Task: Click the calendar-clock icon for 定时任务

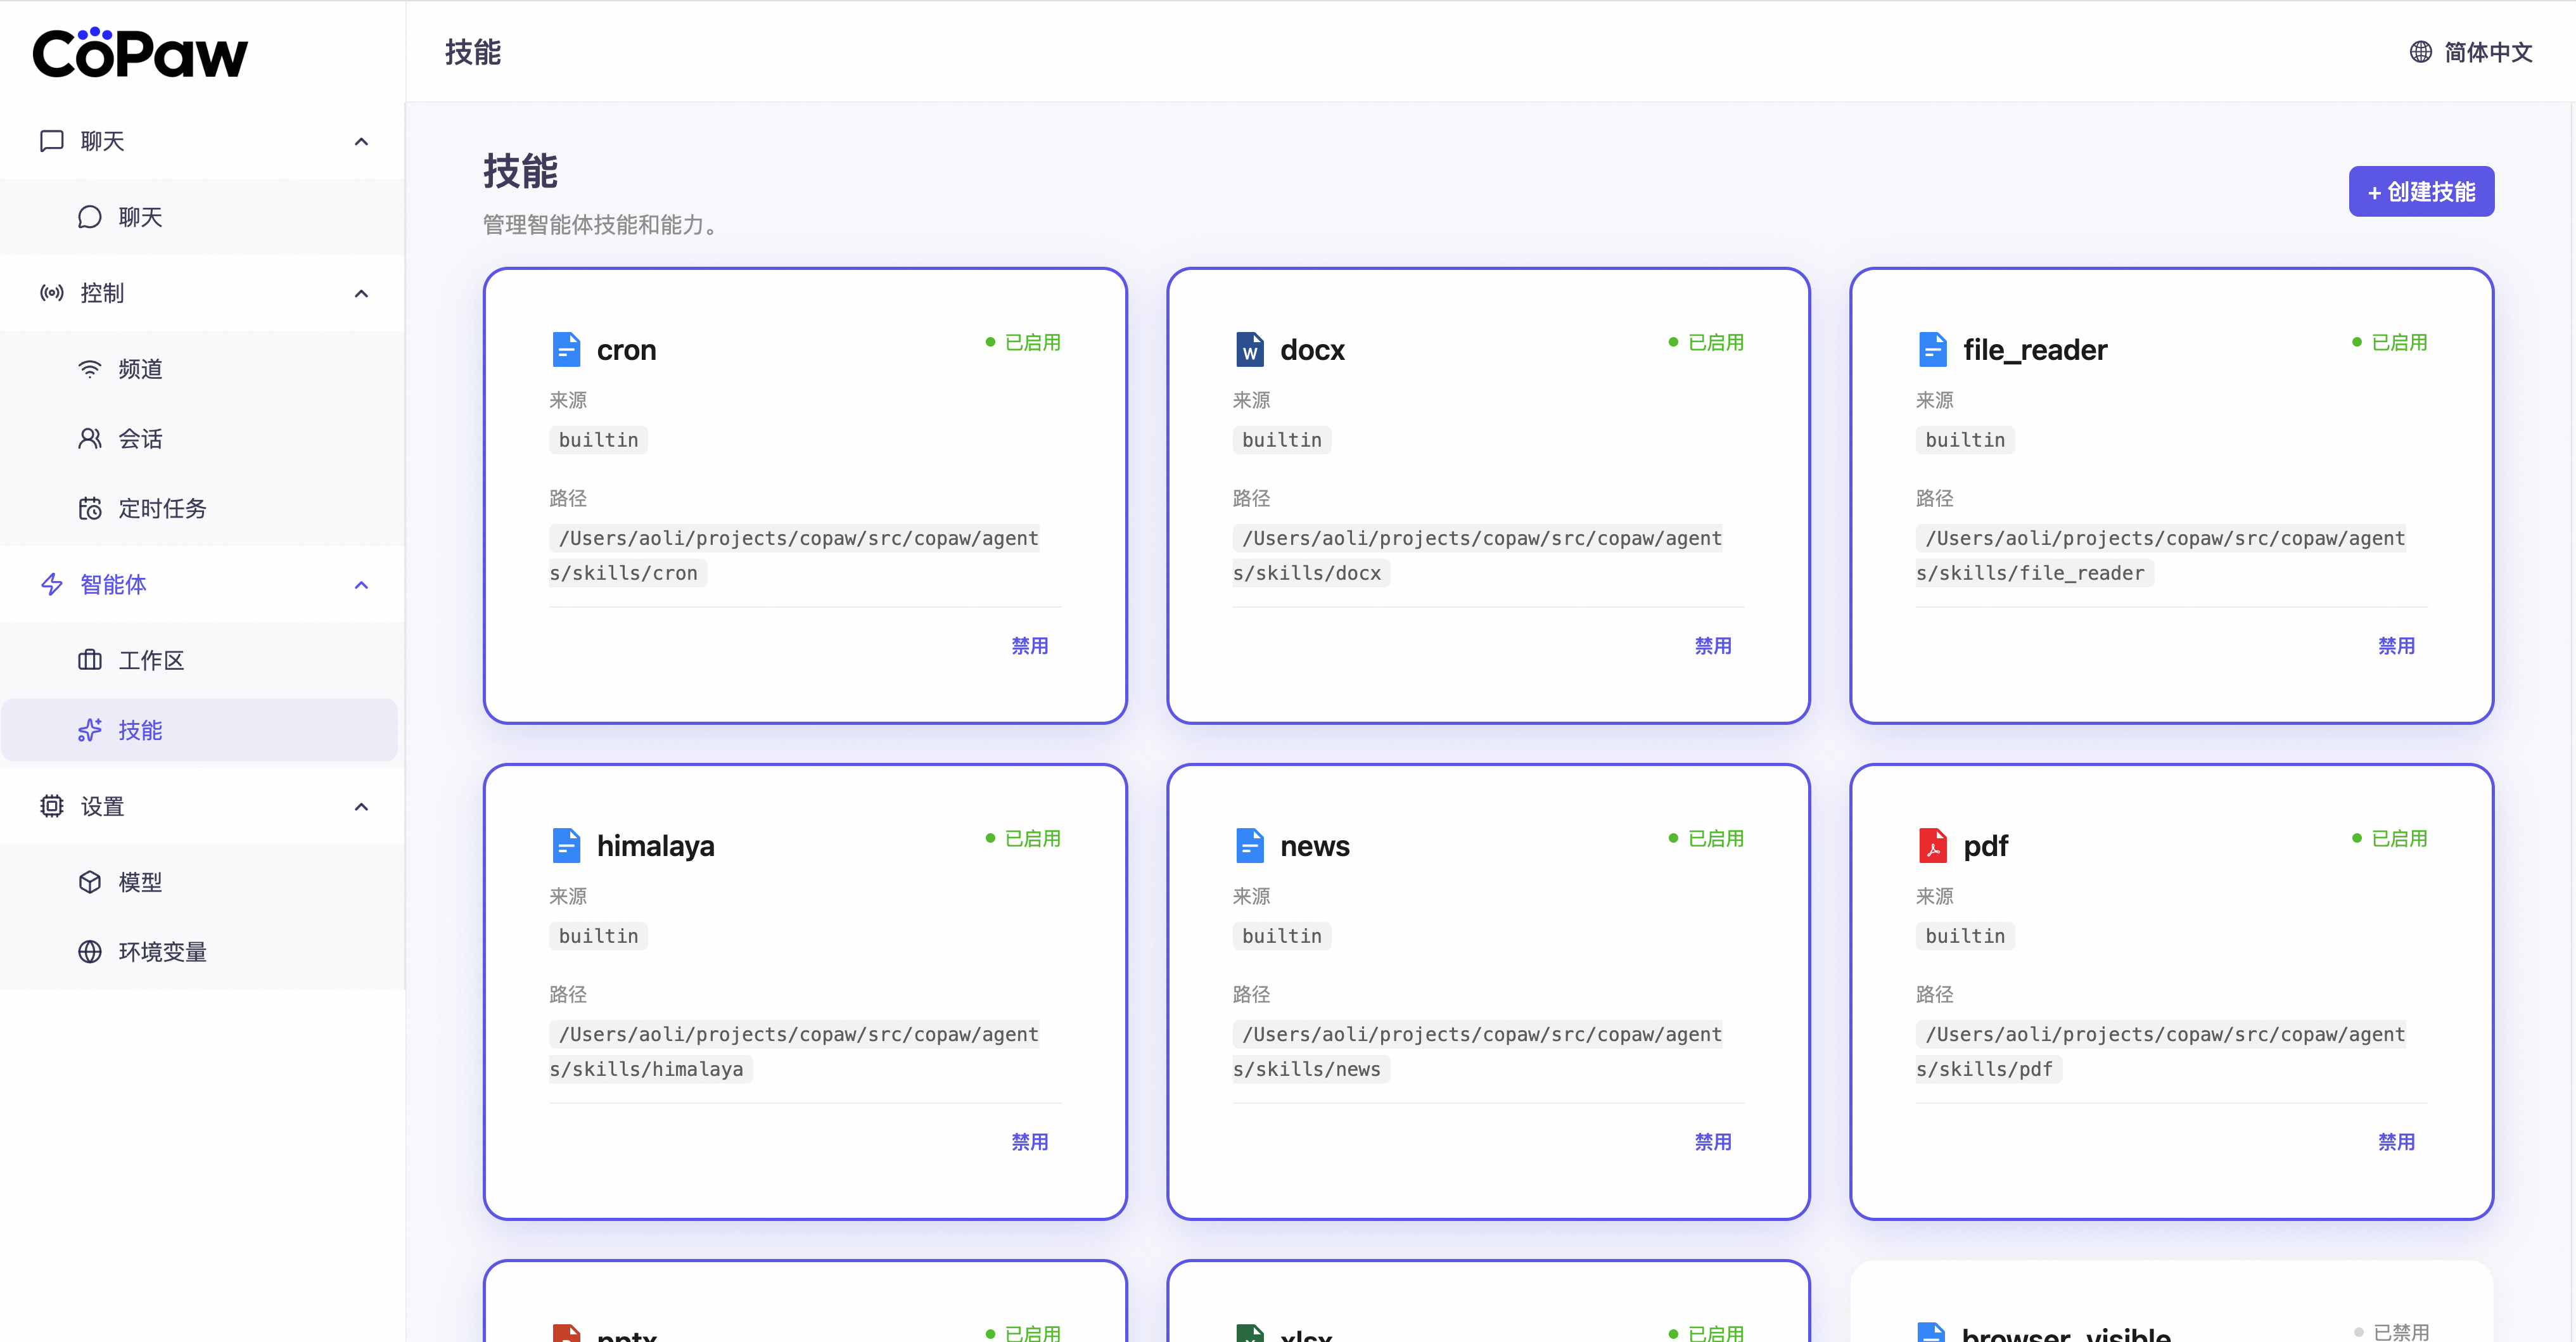Action: coord(90,509)
